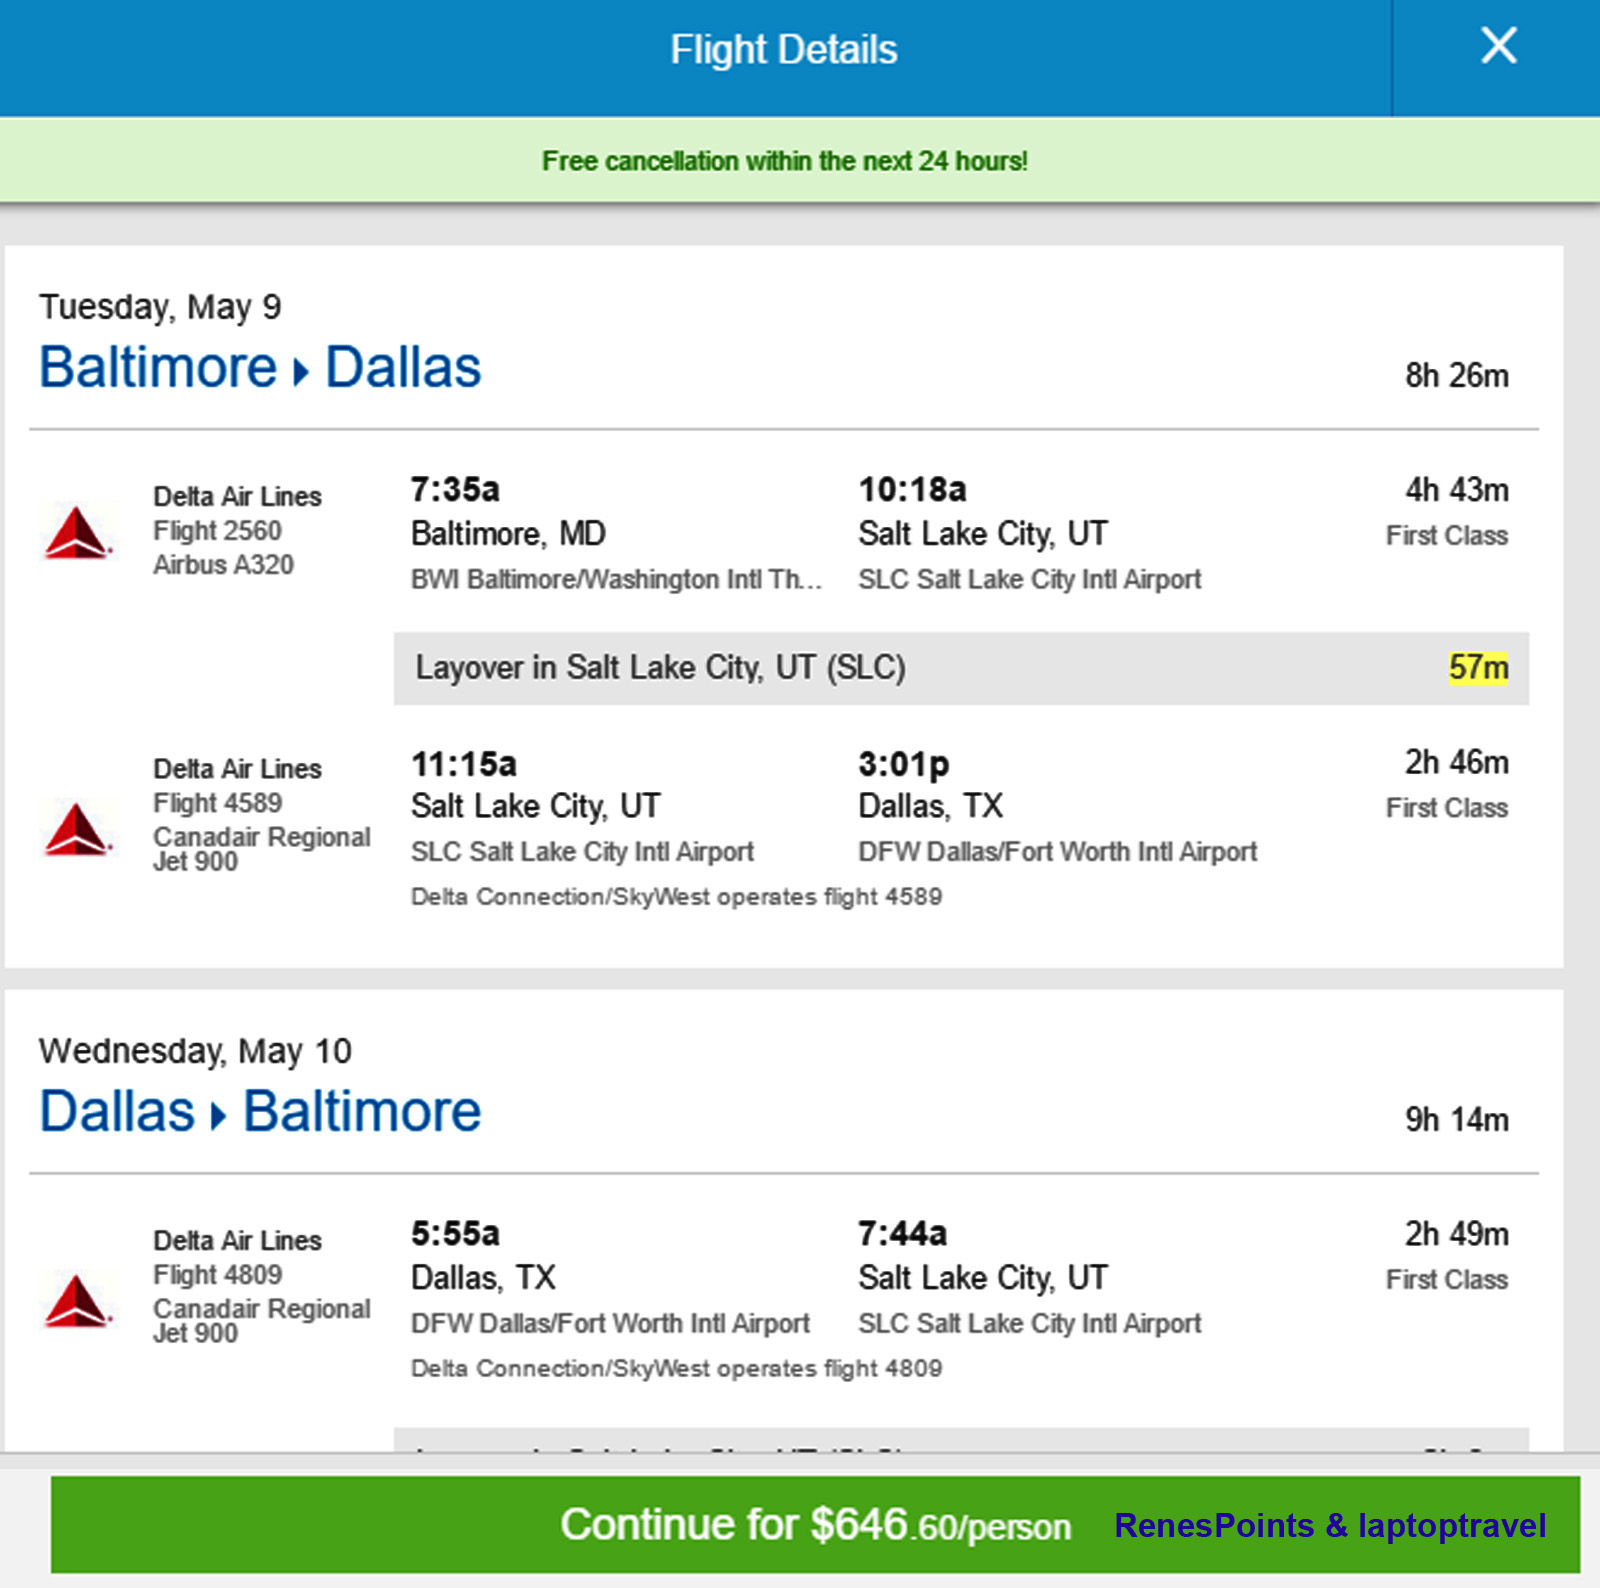1600x1588 pixels.
Task: Click the 10:18a Salt Lake City arrival
Action: tap(912, 489)
